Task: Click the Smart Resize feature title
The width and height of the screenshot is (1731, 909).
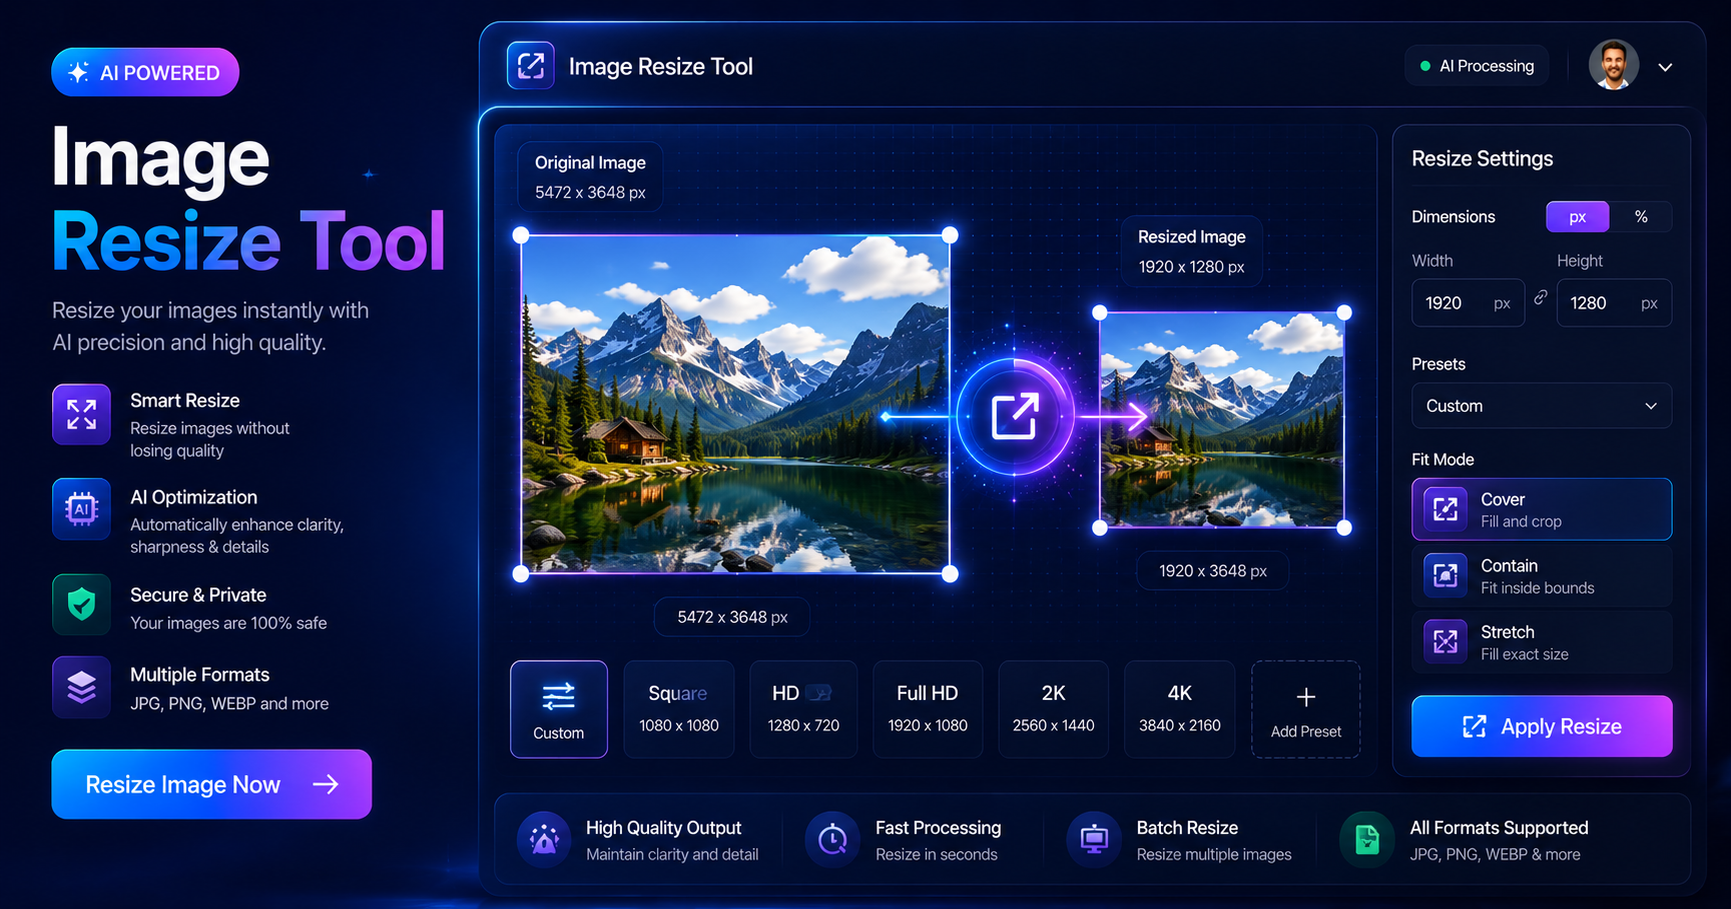Action: click(185, 401)
